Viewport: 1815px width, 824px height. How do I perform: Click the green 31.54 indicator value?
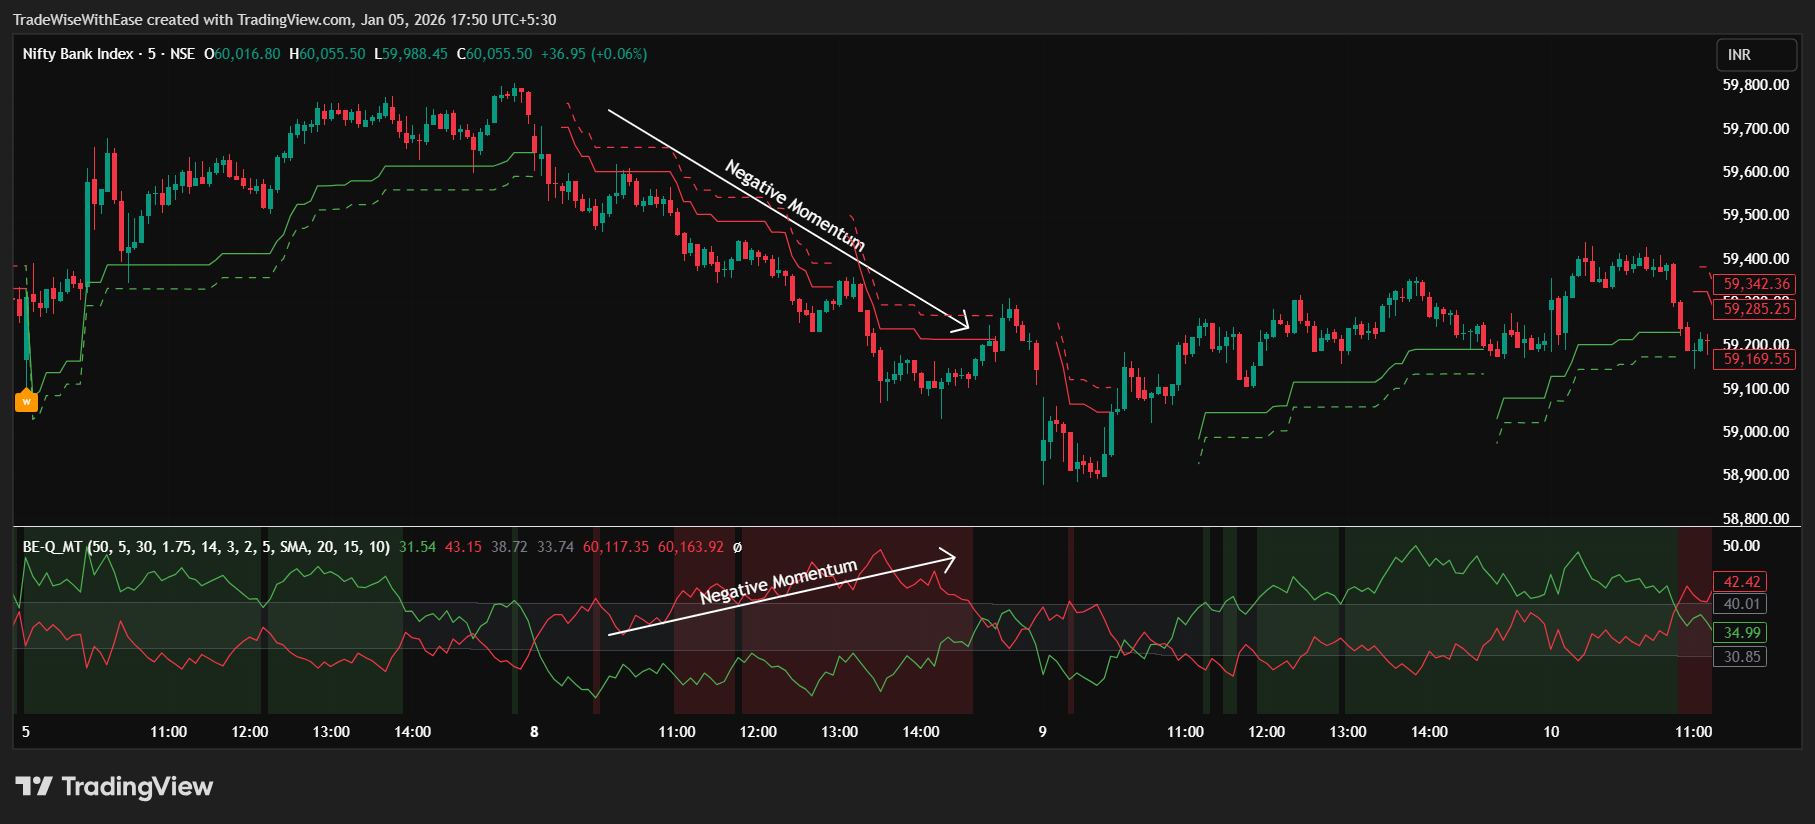pos(417,547)
